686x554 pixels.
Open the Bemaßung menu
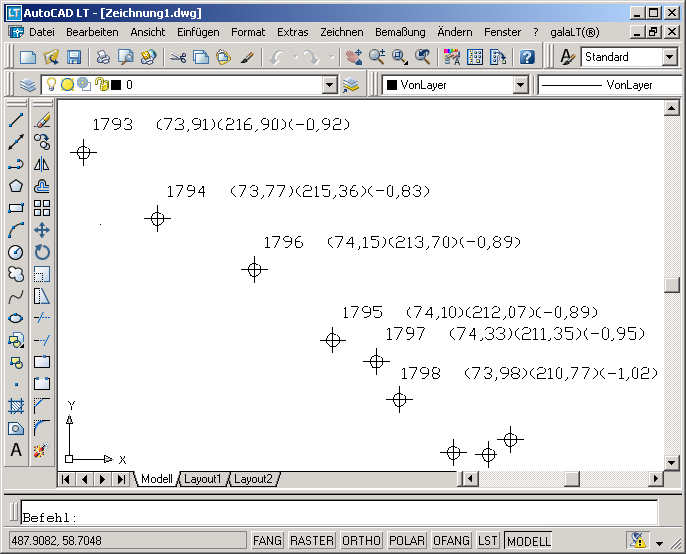[x=400, y=32]
